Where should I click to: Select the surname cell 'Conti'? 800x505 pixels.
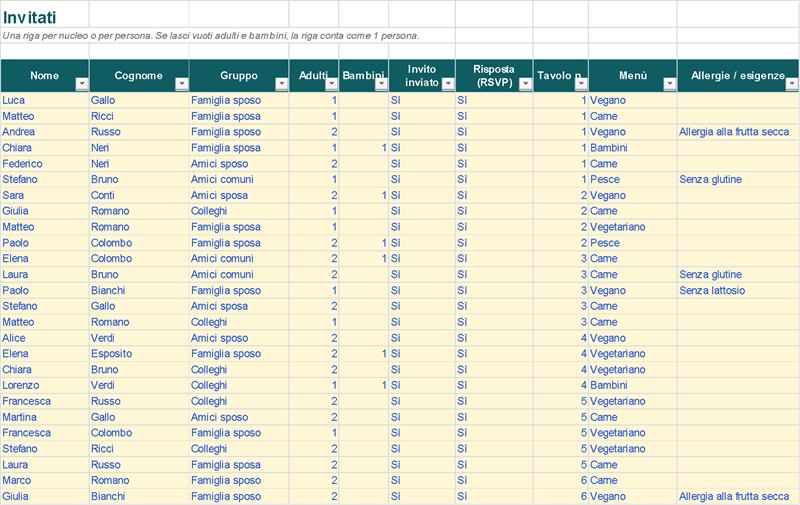[139, 195]
